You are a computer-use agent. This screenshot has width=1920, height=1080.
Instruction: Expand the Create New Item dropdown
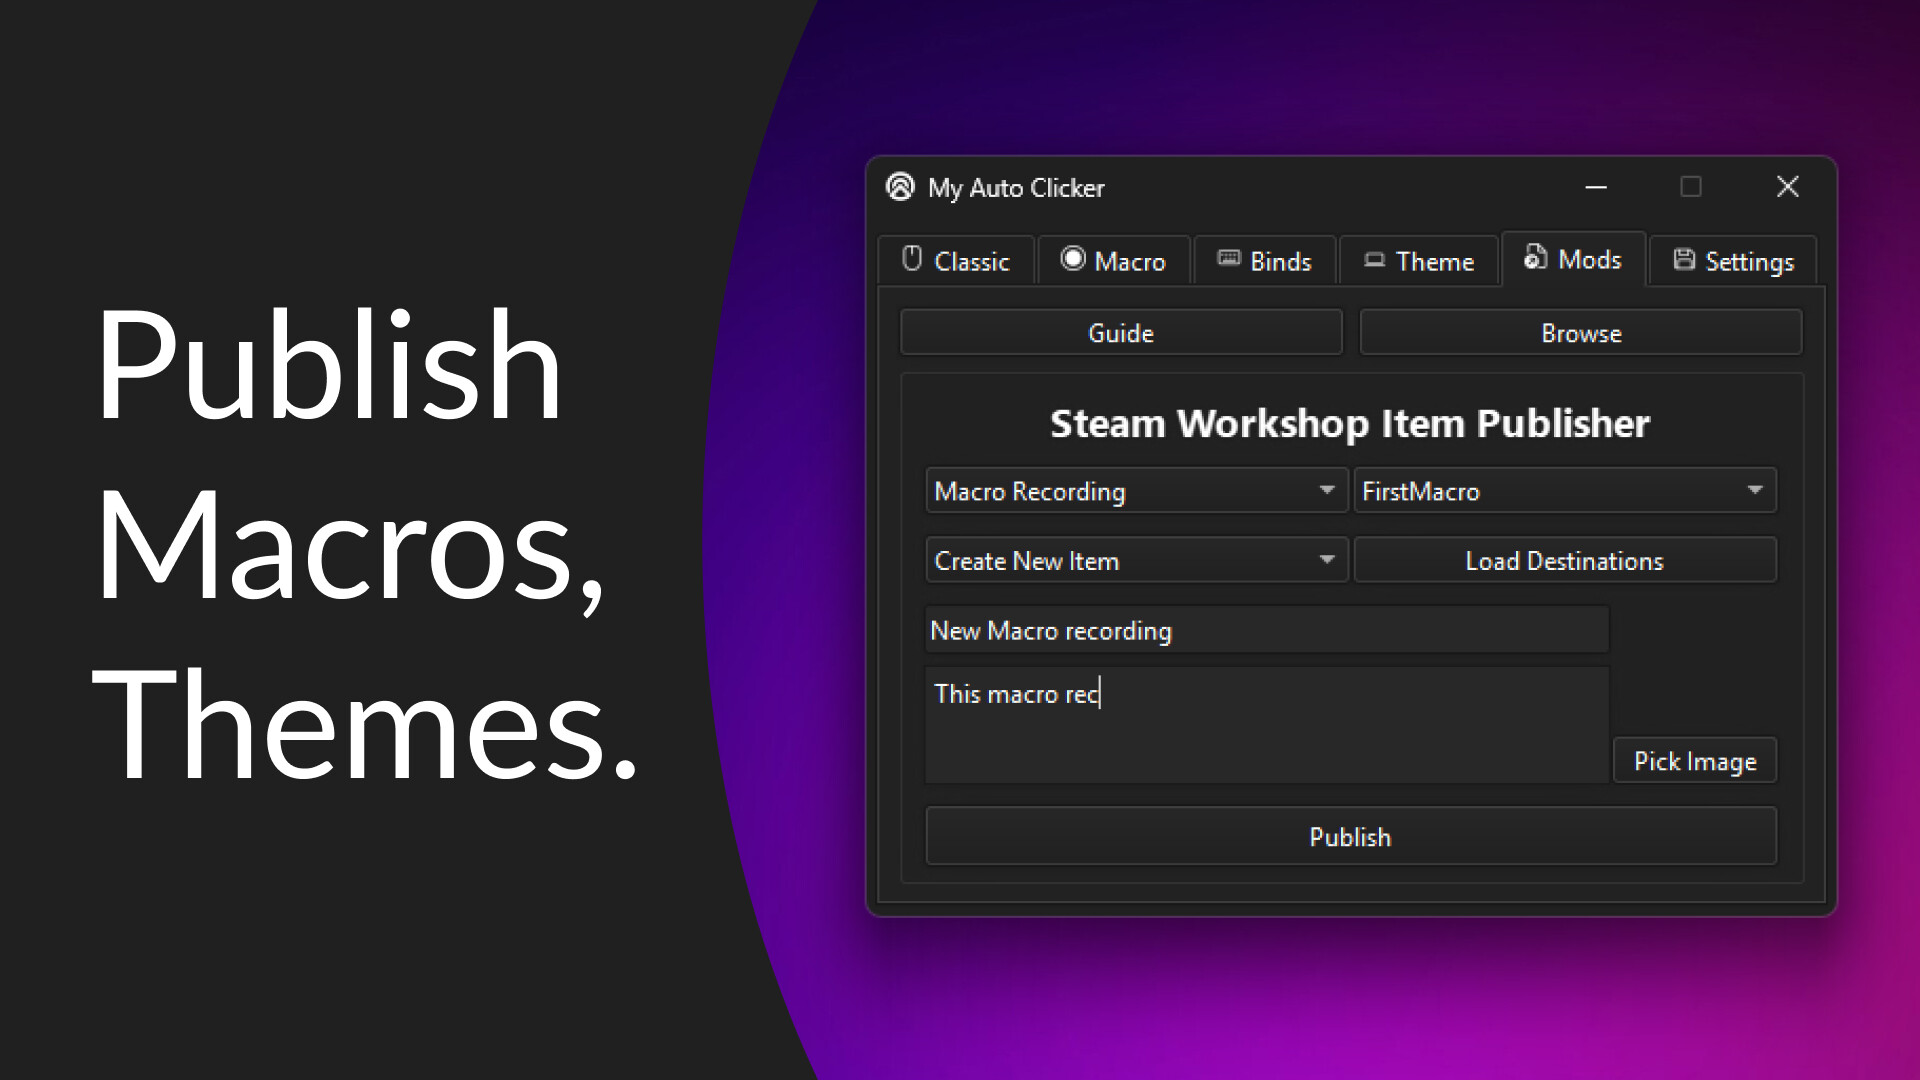tap(1135, 560)
